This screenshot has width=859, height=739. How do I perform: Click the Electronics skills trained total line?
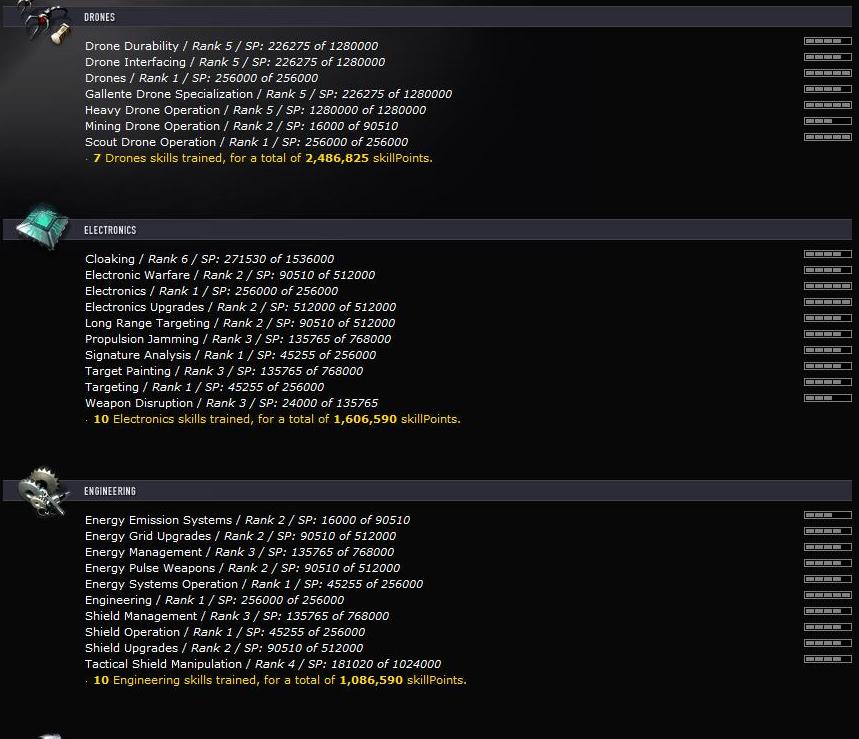coord(276,419)
